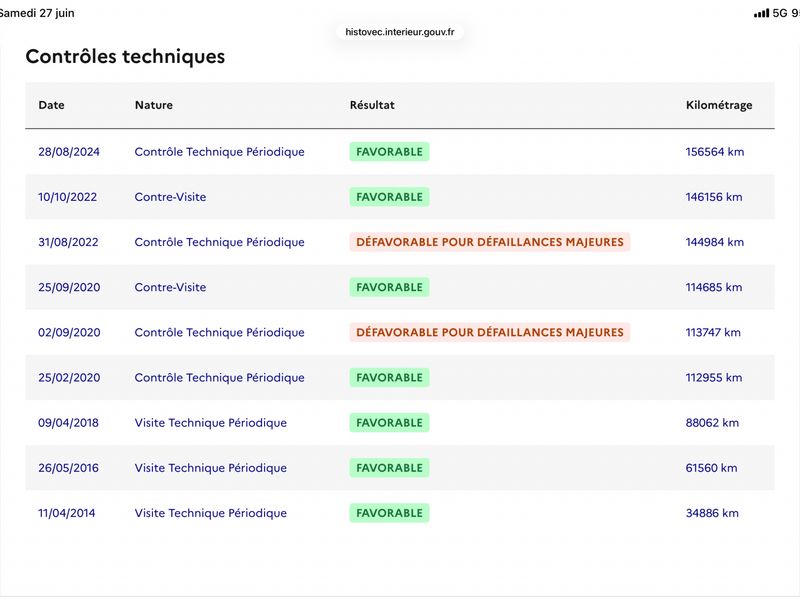Click FAVORABLE badge on 09/04/2018 row

[x=389, y=423]
